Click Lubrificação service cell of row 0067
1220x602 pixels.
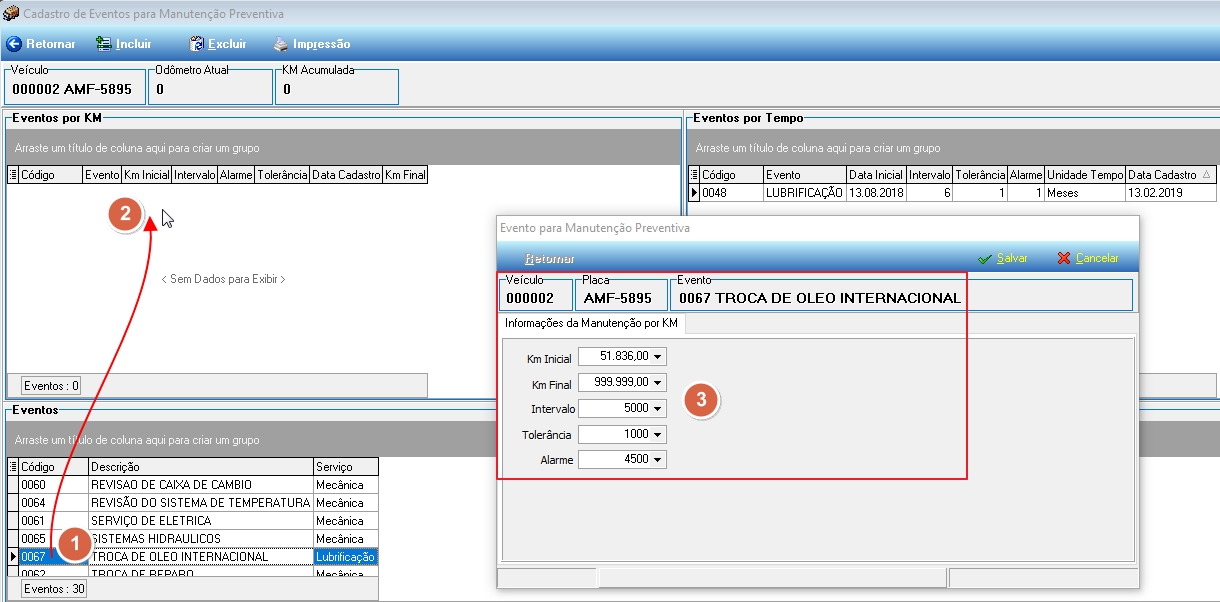[x=346, y=557]
